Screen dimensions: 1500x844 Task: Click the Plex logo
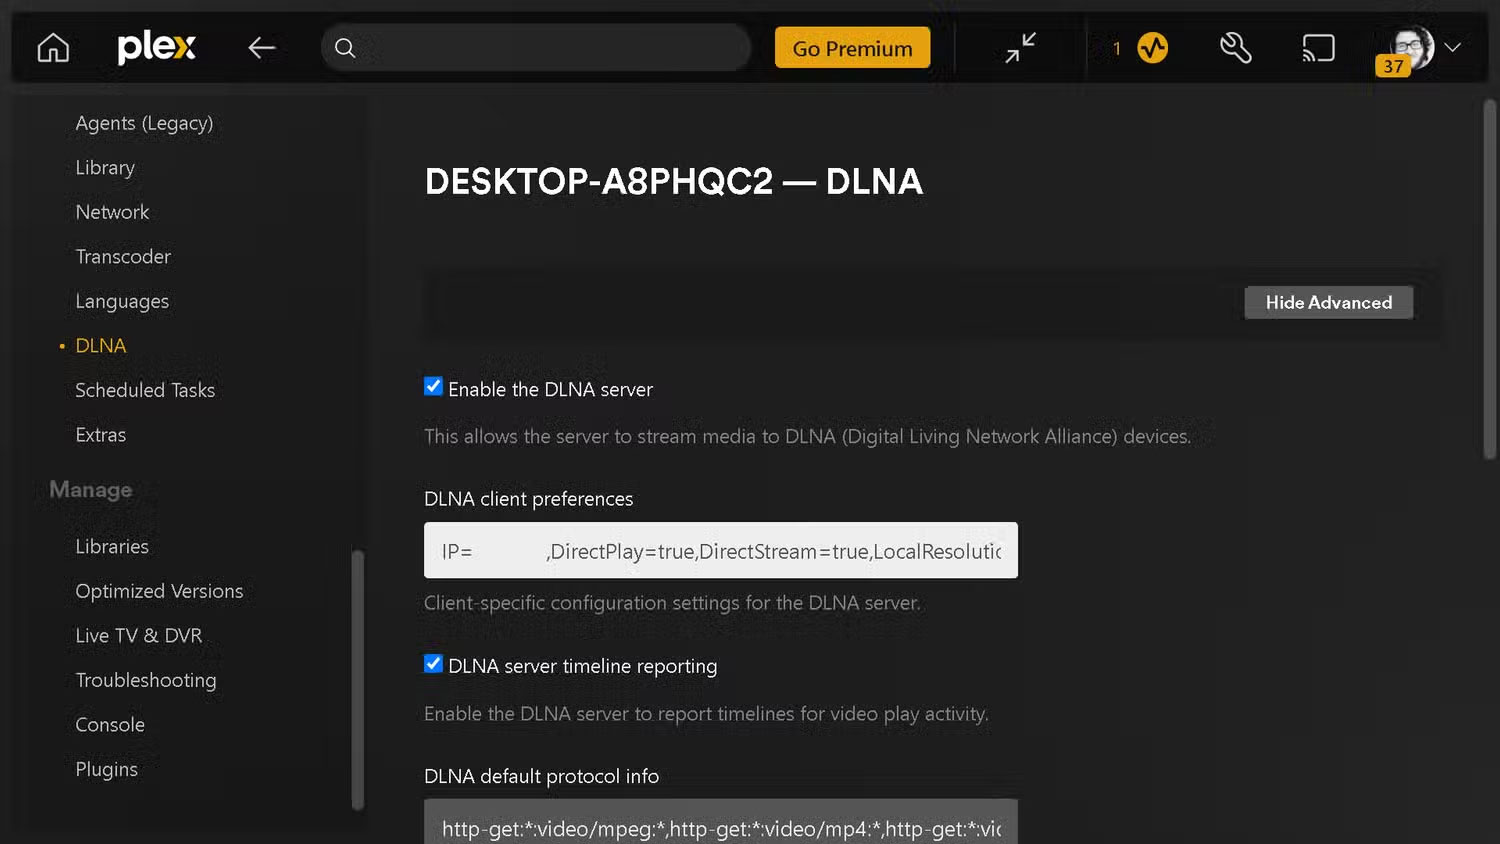click(x=156, y=47)
